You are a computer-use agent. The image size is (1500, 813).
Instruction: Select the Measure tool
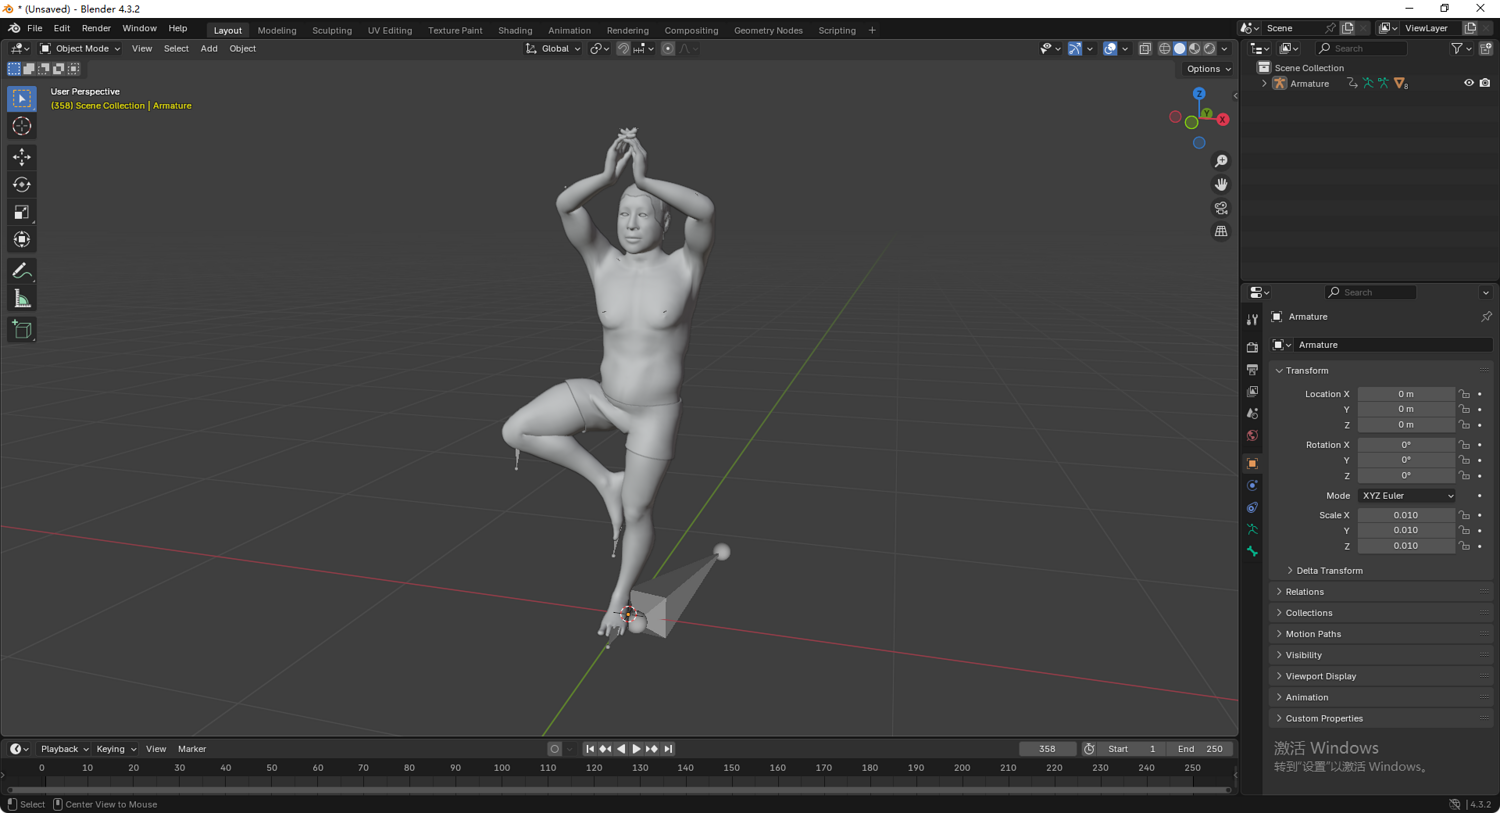22,299
